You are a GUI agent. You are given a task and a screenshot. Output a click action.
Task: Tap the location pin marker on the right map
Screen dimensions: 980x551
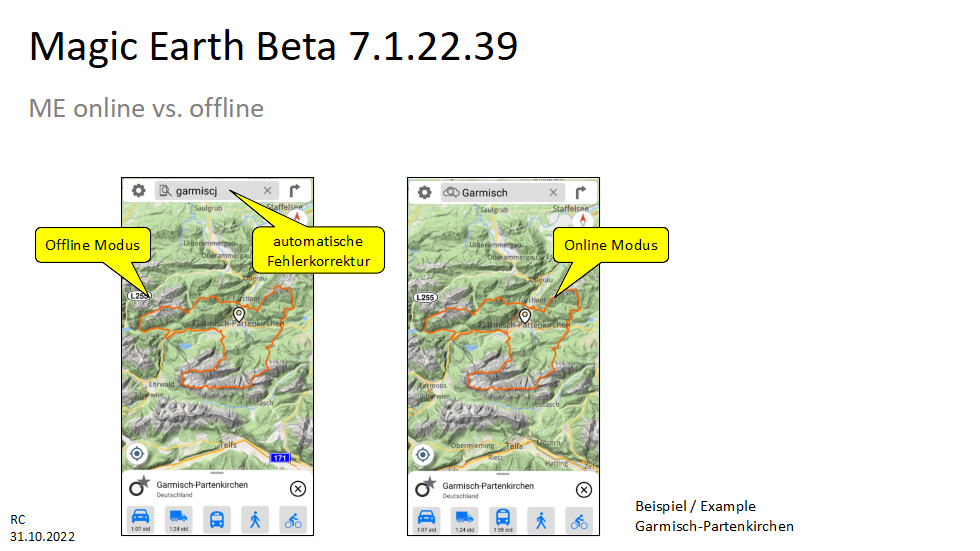[x=525, y=316]
